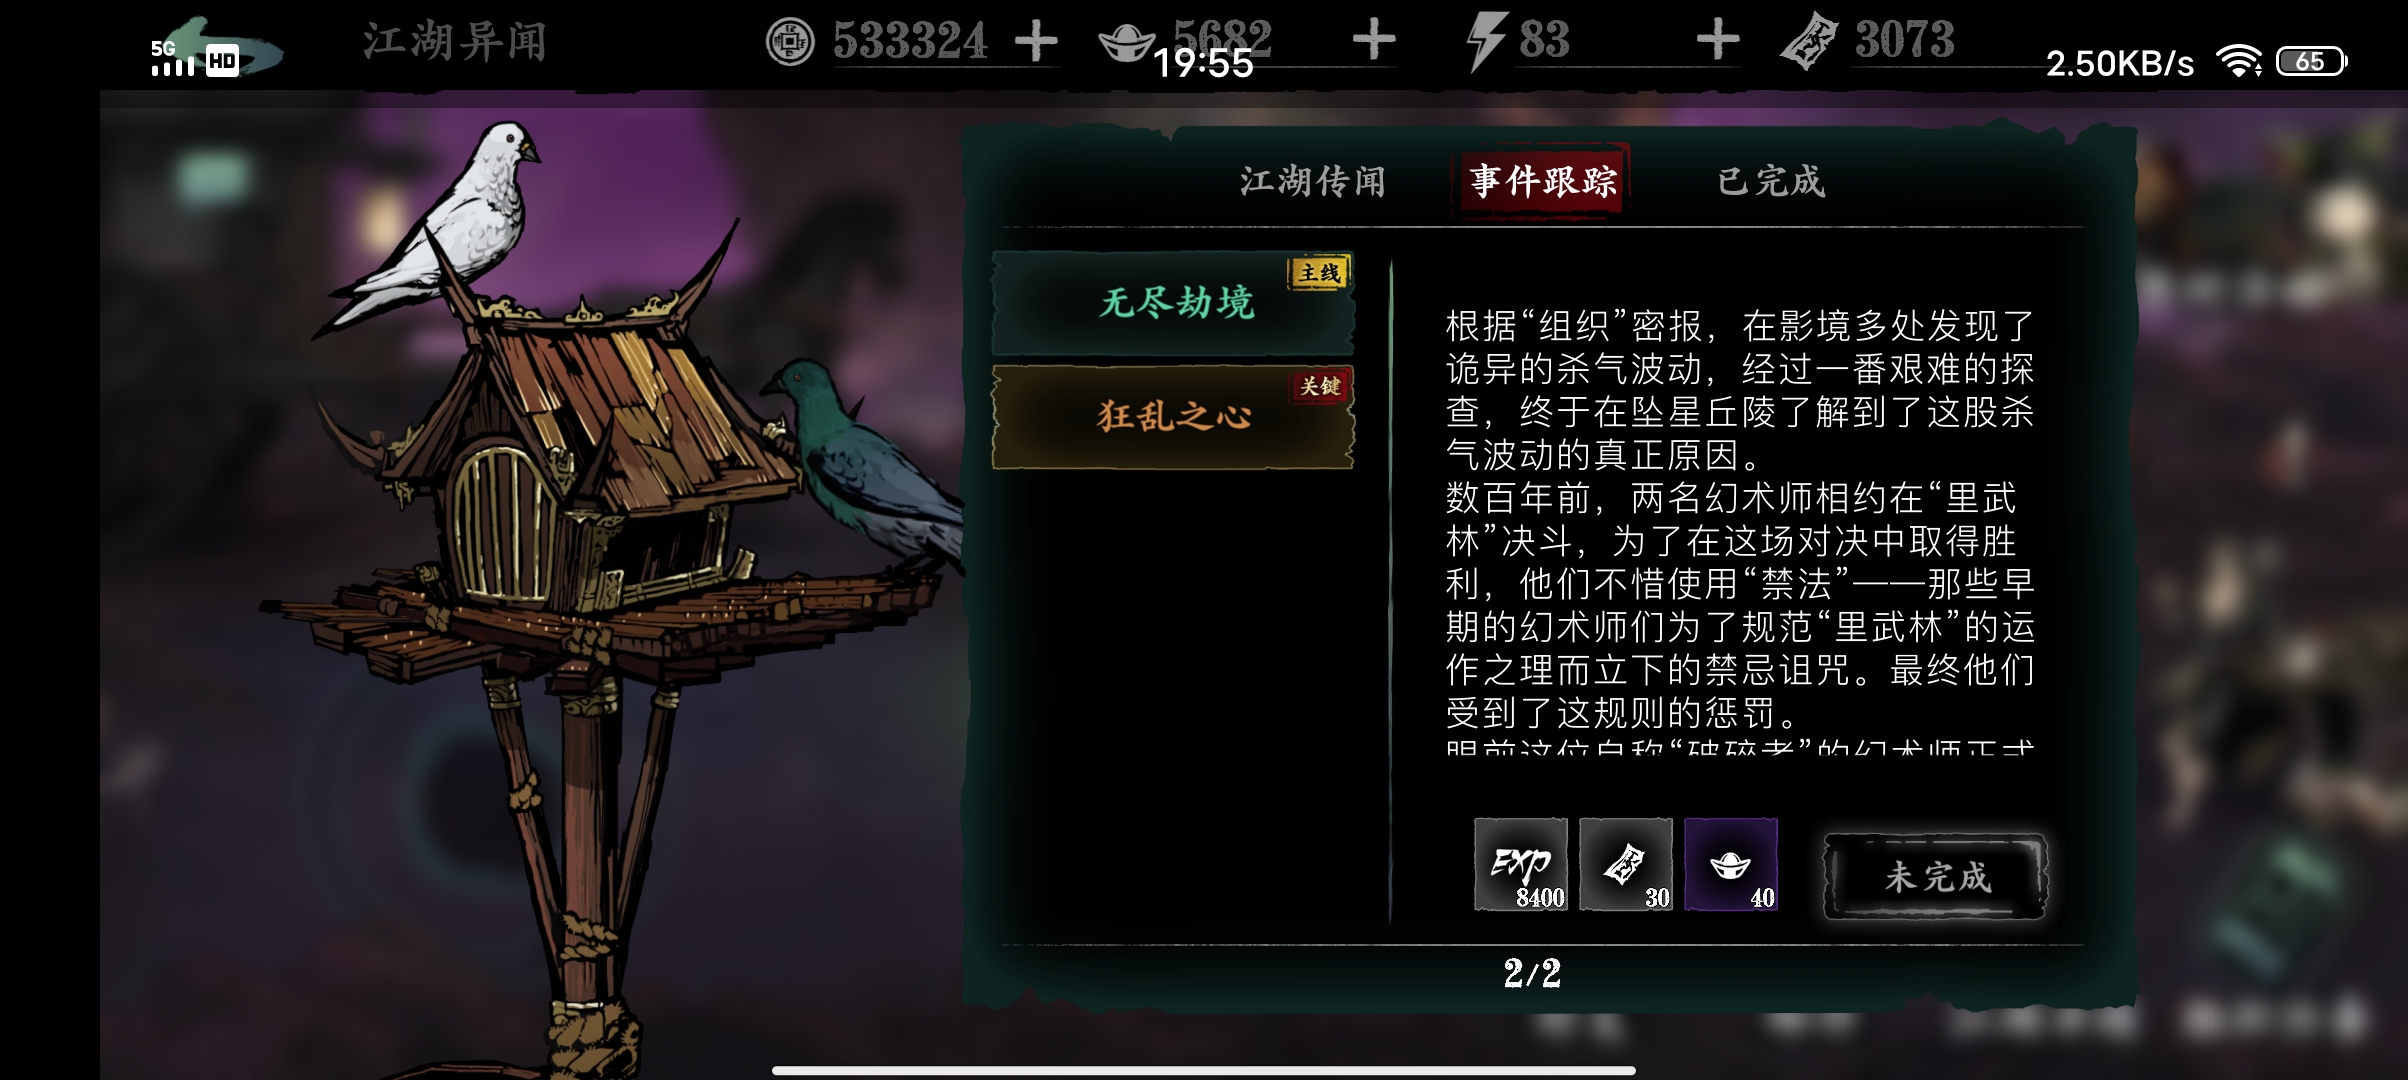View the ticket reward worth 30
This screenshot has width=2408, height=1080.
coord(1626,865)
